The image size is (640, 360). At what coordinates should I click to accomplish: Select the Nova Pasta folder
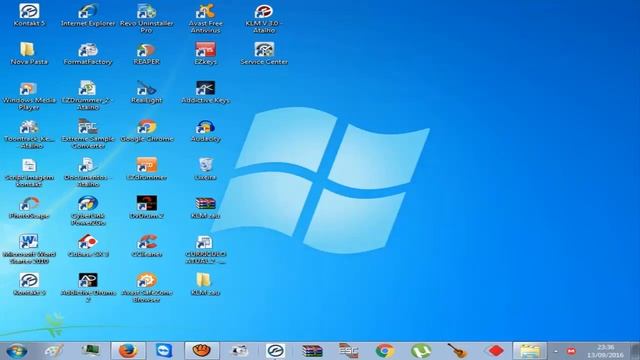pyautogui.click(x=29, y=53)
